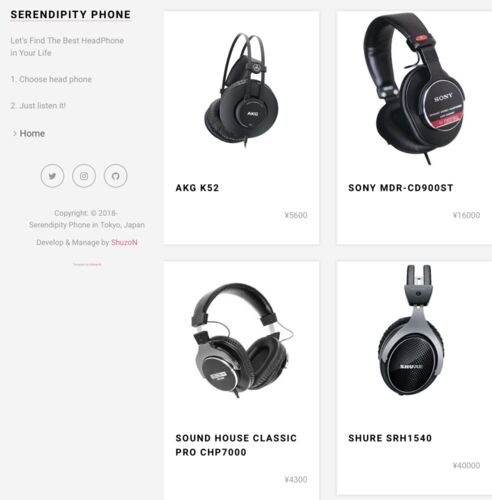Open the Twitter social icon
This screenshot has width=492, height=500.
point(52,176)
